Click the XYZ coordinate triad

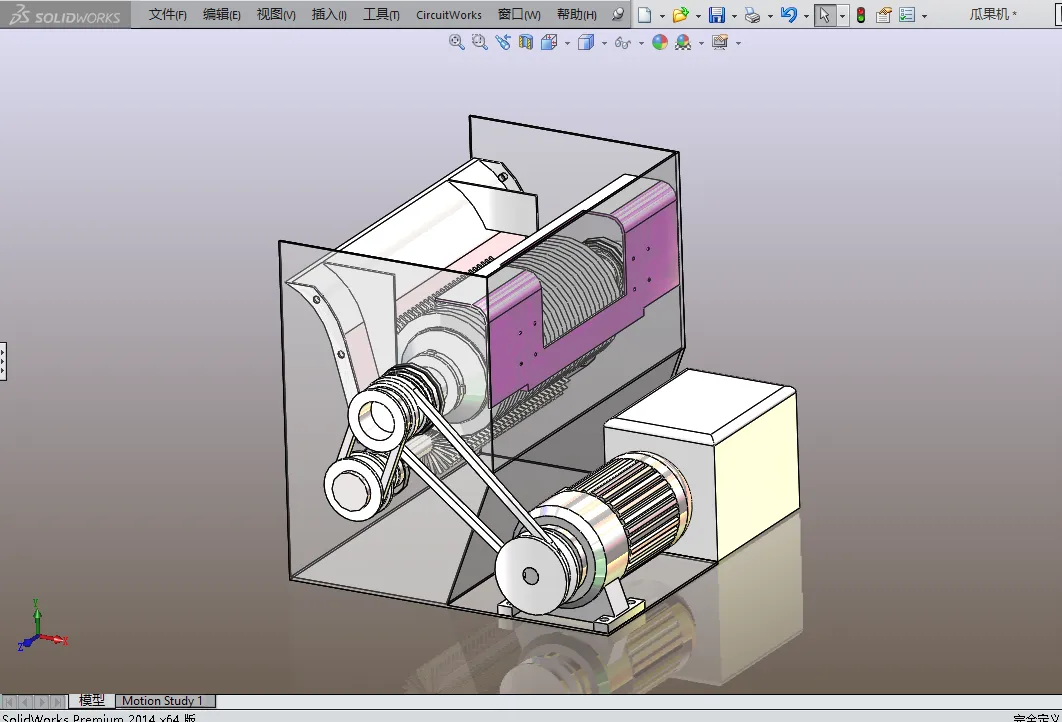click(x=41, y=626)
